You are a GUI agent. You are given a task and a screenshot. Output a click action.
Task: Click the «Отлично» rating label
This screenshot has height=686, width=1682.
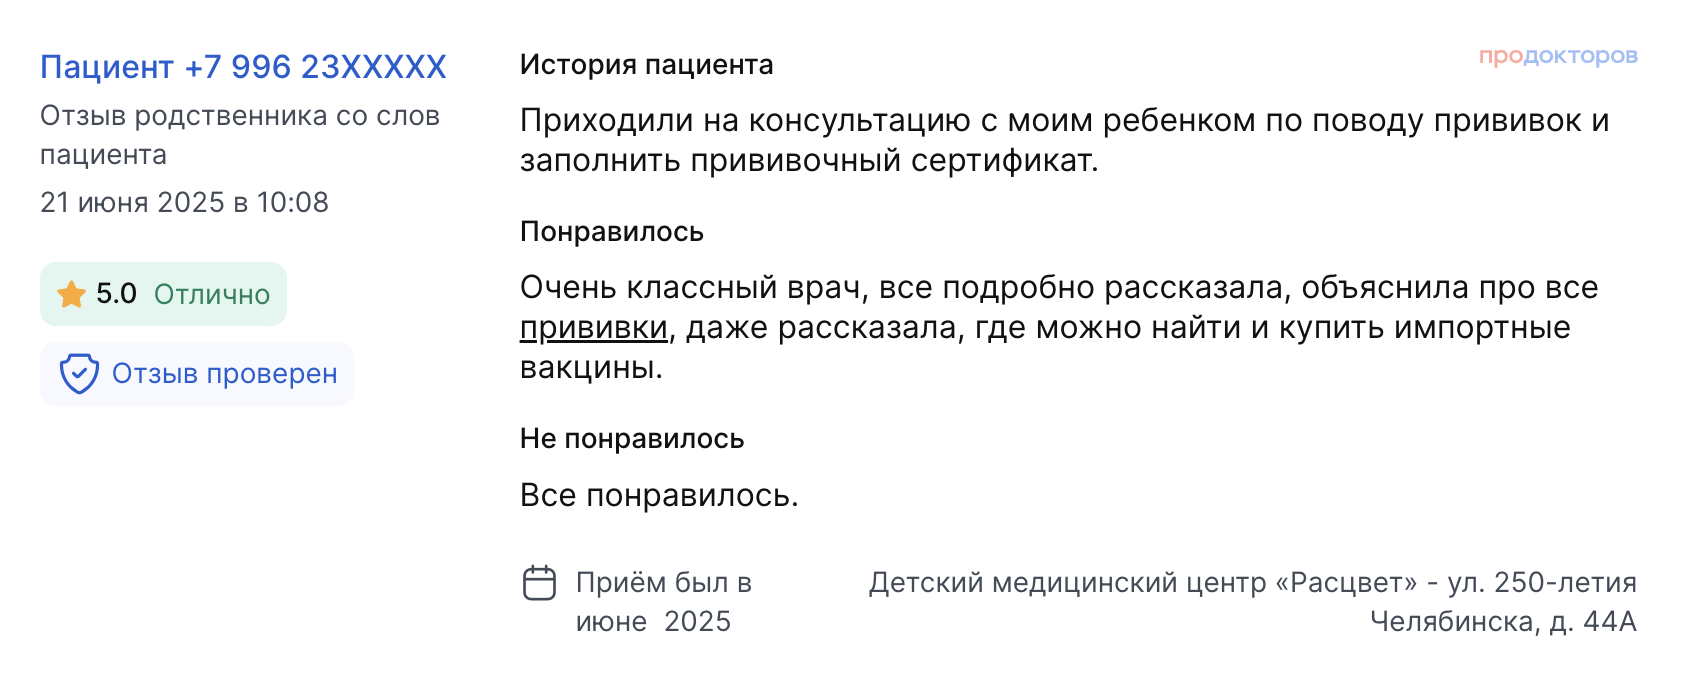[x=212, y=294]
